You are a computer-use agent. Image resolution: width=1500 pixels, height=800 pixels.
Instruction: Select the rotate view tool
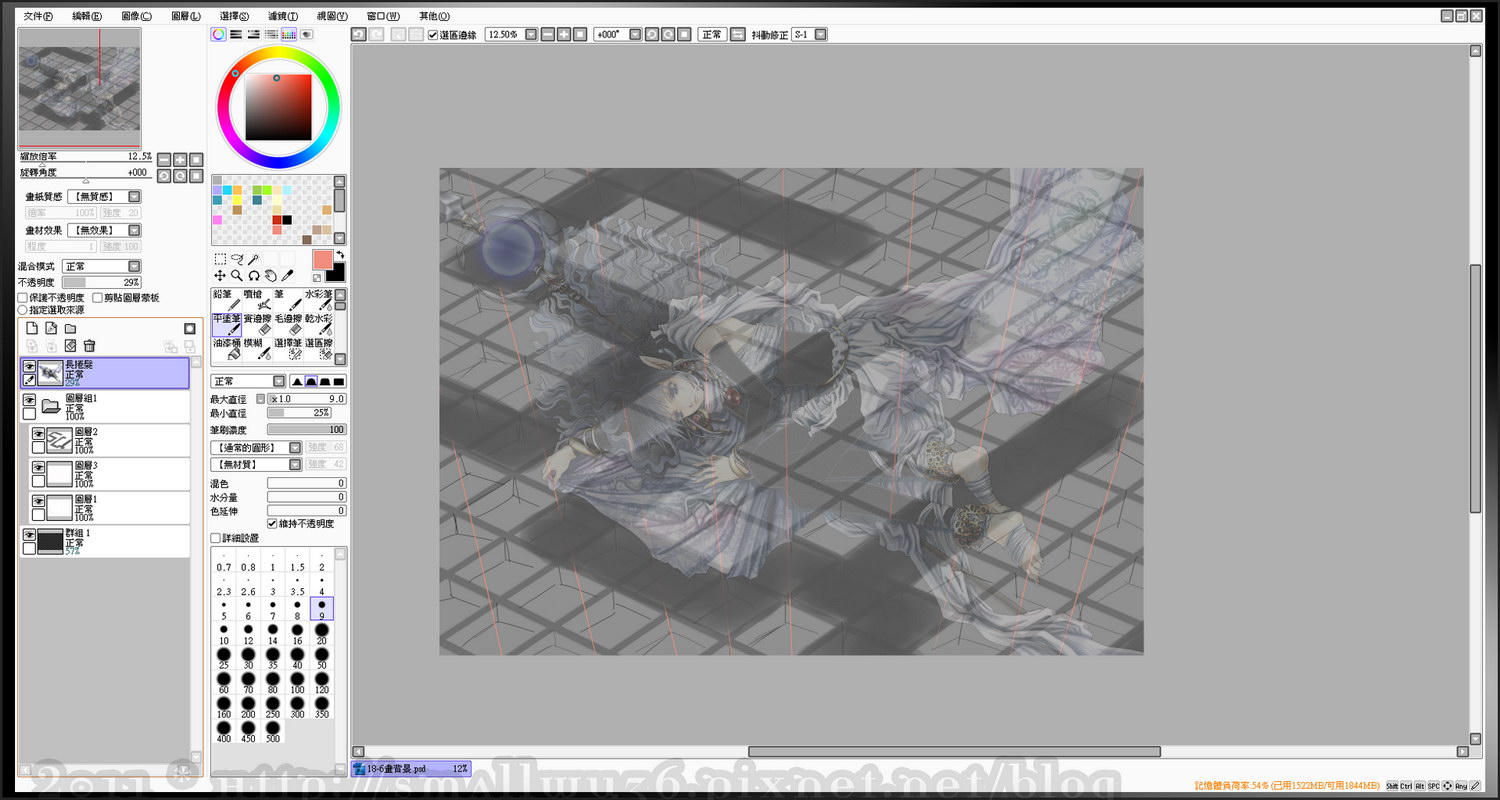[x=254, y=275]
